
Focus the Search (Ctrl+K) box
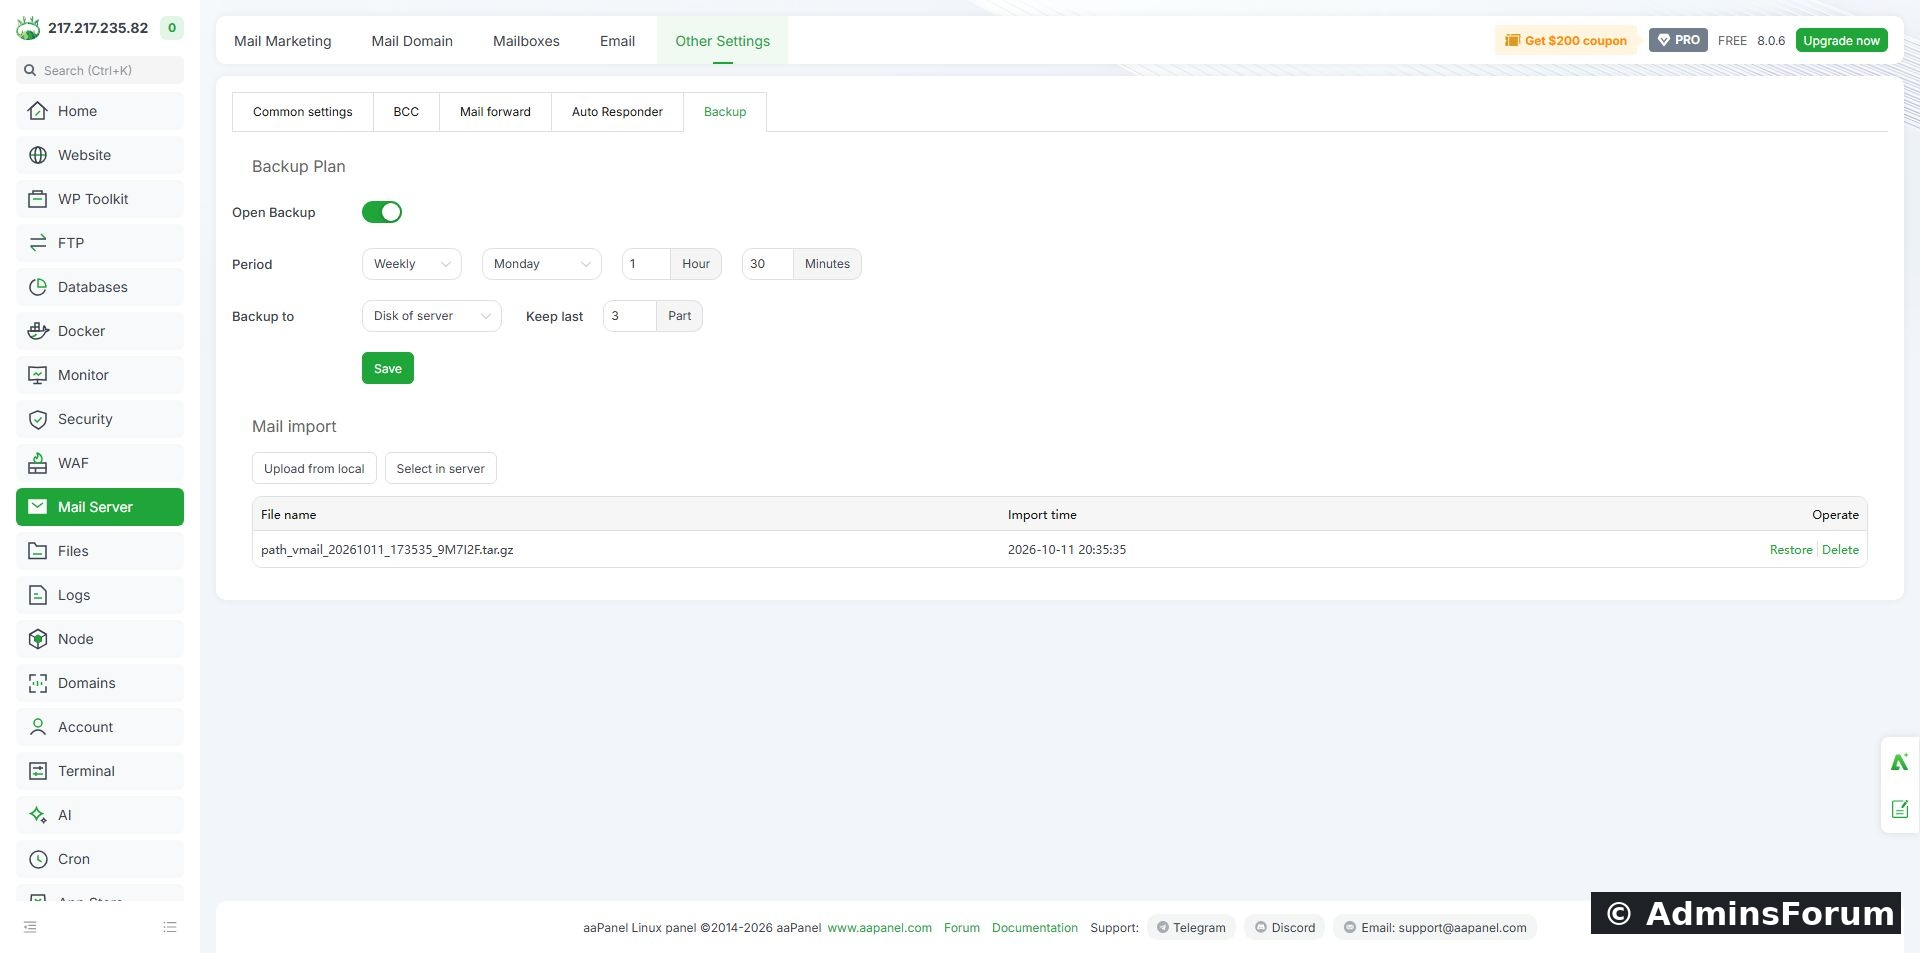coord(100,70)
